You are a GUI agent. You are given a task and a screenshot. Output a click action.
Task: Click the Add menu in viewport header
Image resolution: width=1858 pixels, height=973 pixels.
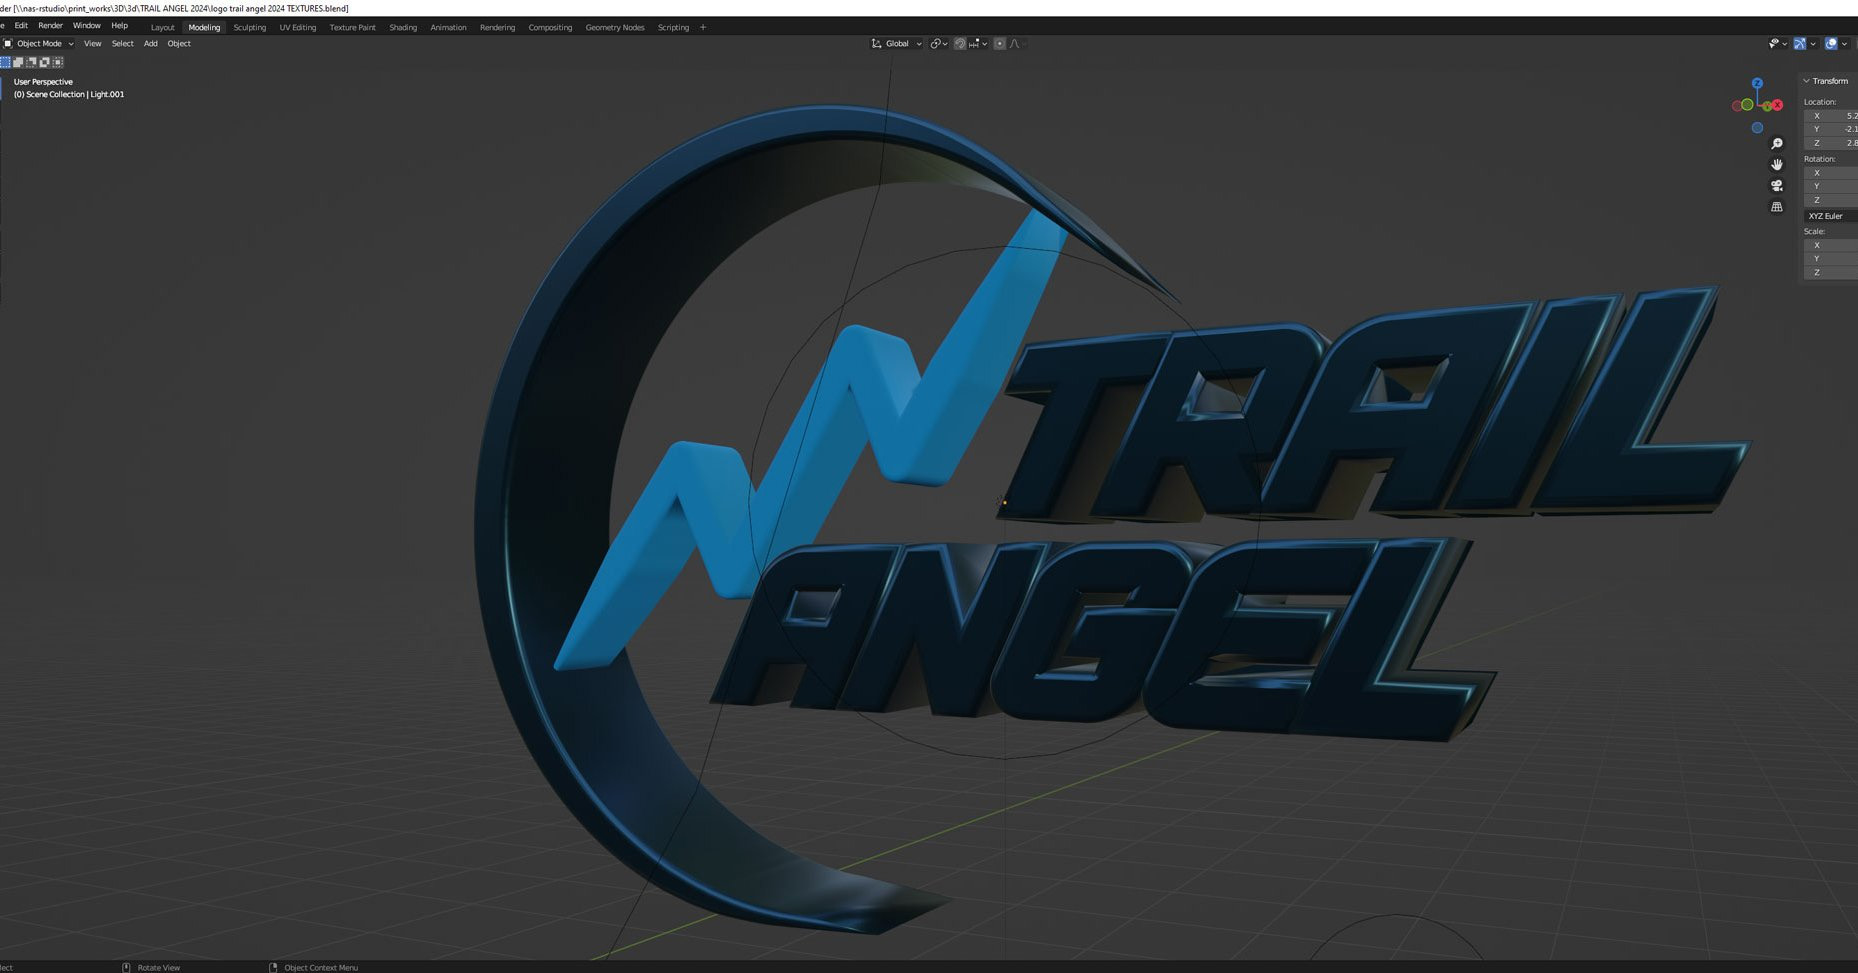[x=150, y=44]
